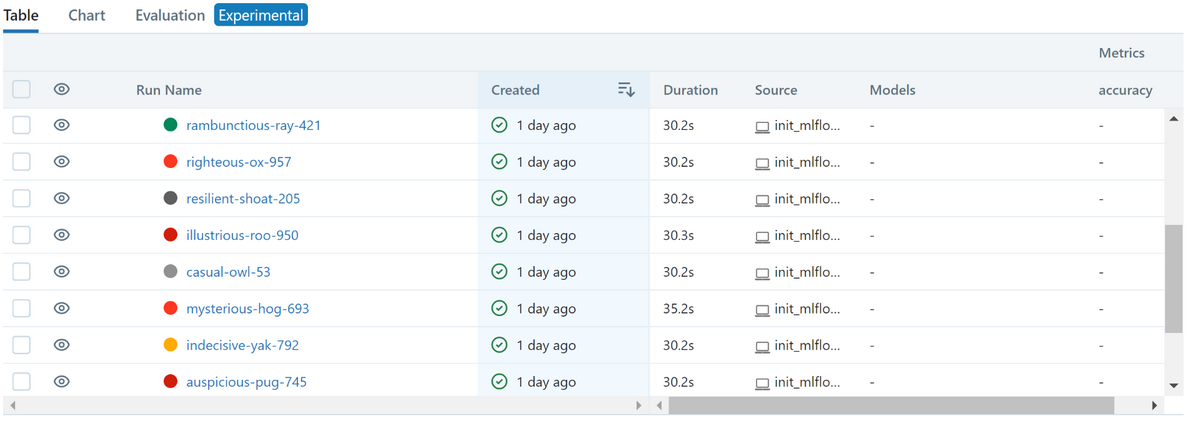1200x421 pixels.
Task: Hide the righteous-ox-957 run
Action: [61, 162]
